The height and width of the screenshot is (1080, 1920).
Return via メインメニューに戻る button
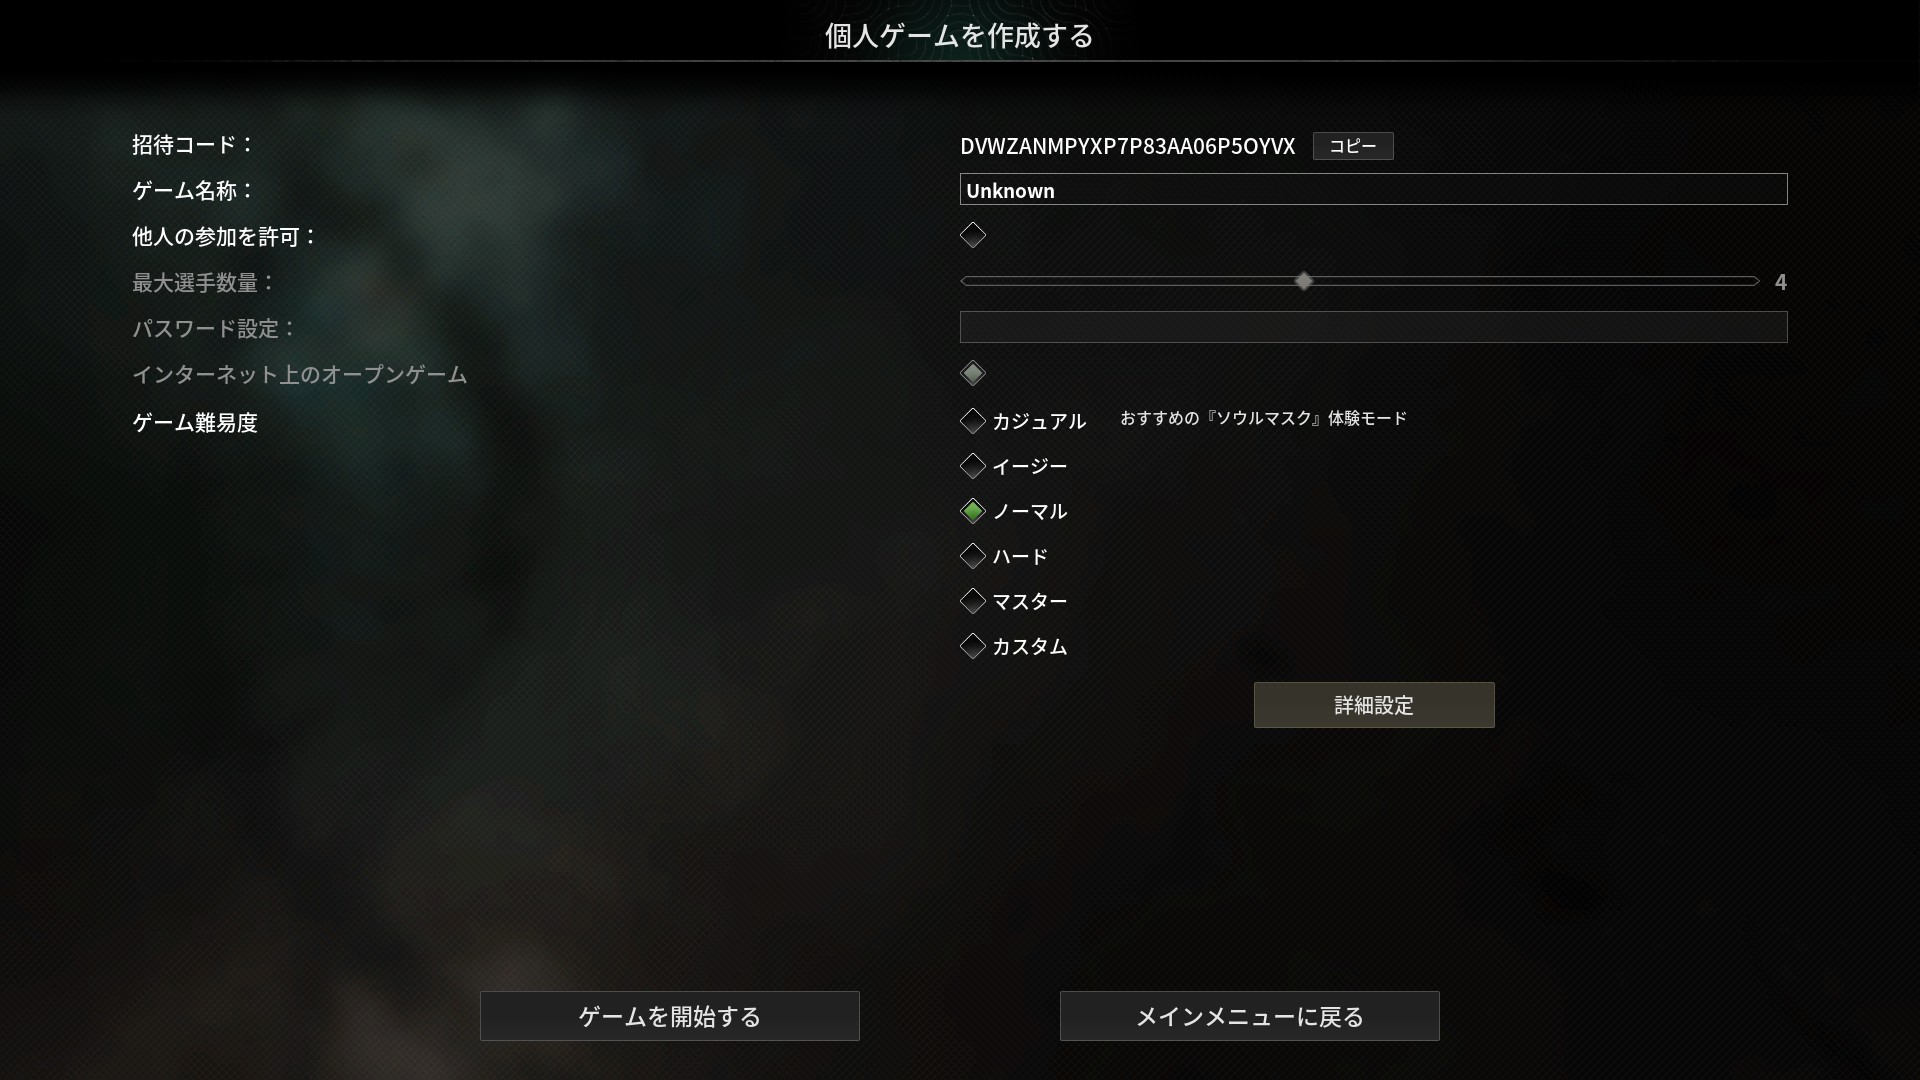tap(1250, 1016)
